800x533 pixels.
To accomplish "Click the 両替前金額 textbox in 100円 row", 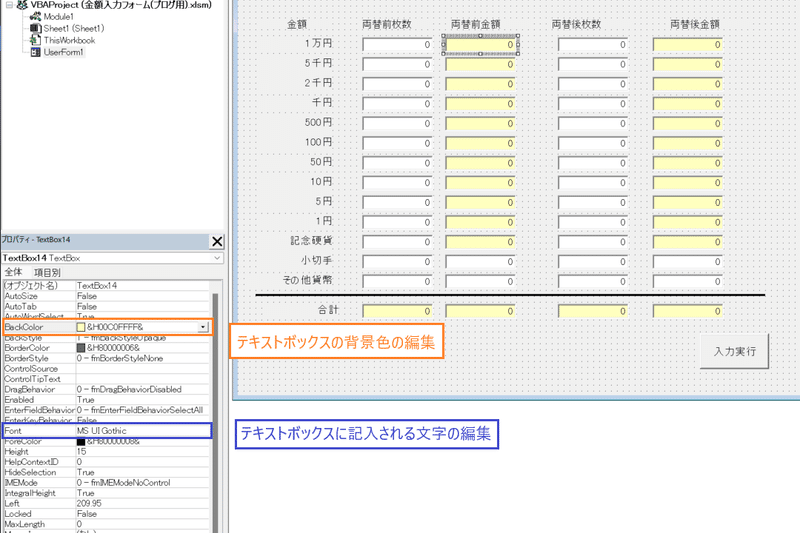I will pos(480,143).
